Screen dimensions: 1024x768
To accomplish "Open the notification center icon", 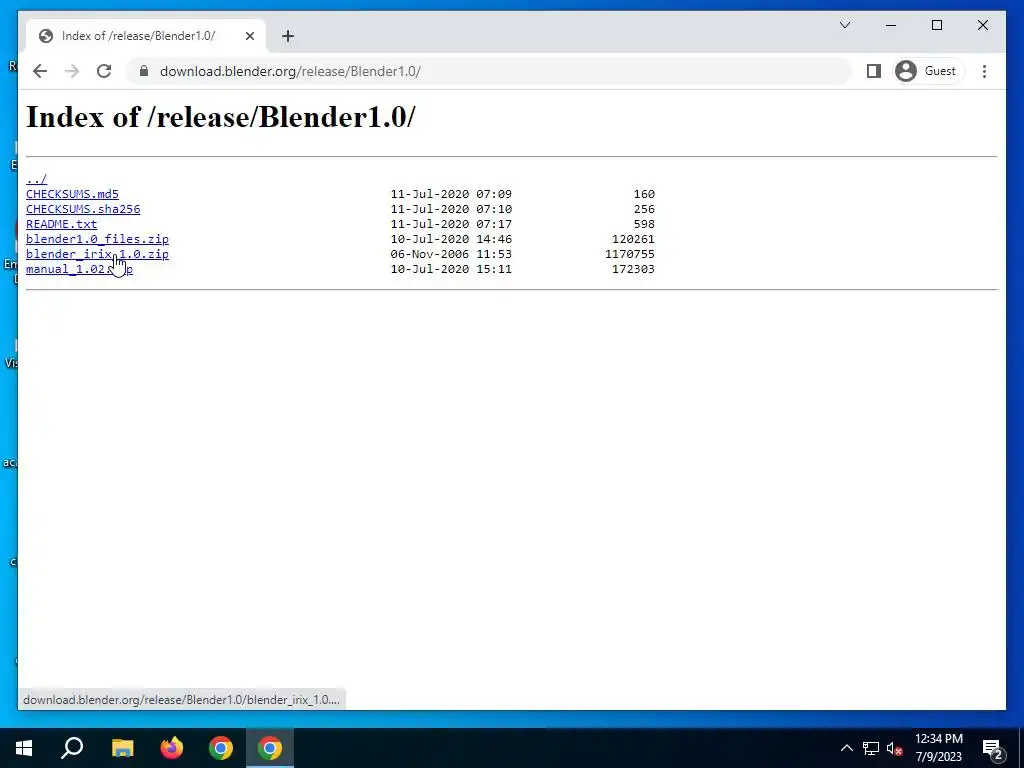I will (993, 748).
